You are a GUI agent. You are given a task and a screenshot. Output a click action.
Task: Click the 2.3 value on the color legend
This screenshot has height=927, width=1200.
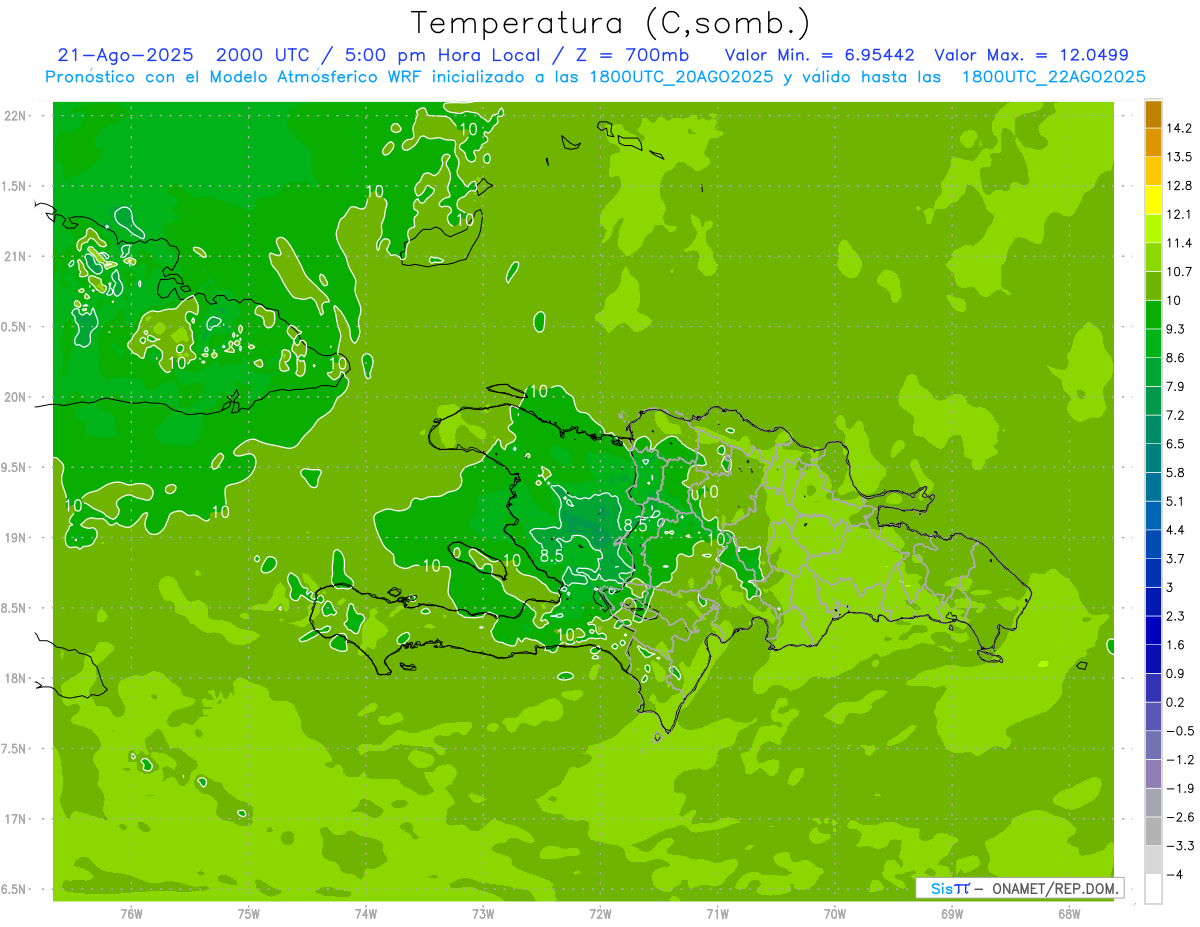[1176, 616]
